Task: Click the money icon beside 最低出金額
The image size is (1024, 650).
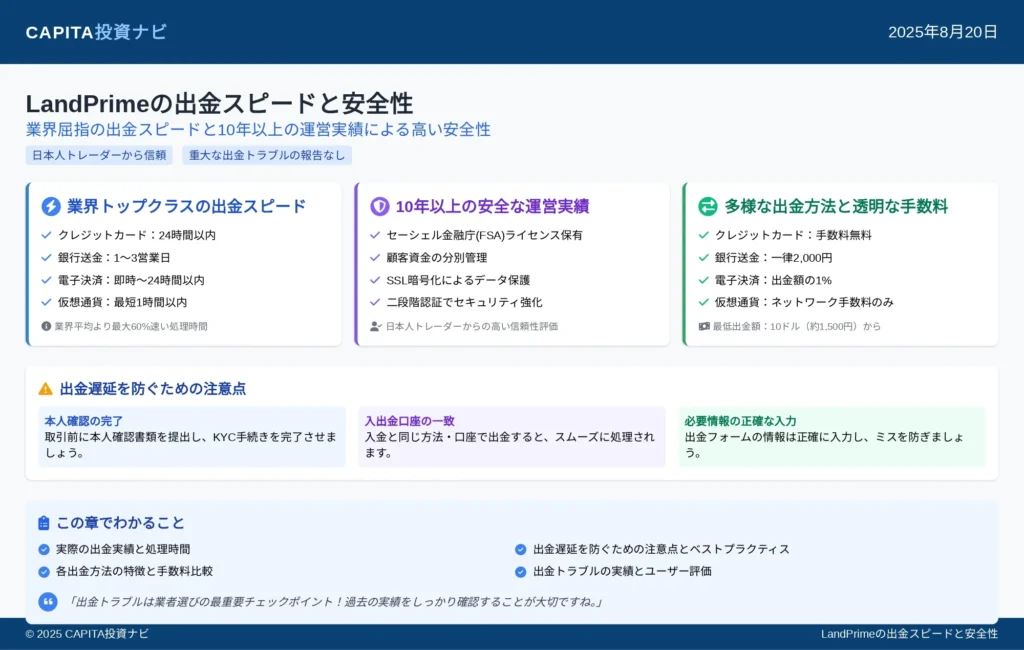Action: 704,326
